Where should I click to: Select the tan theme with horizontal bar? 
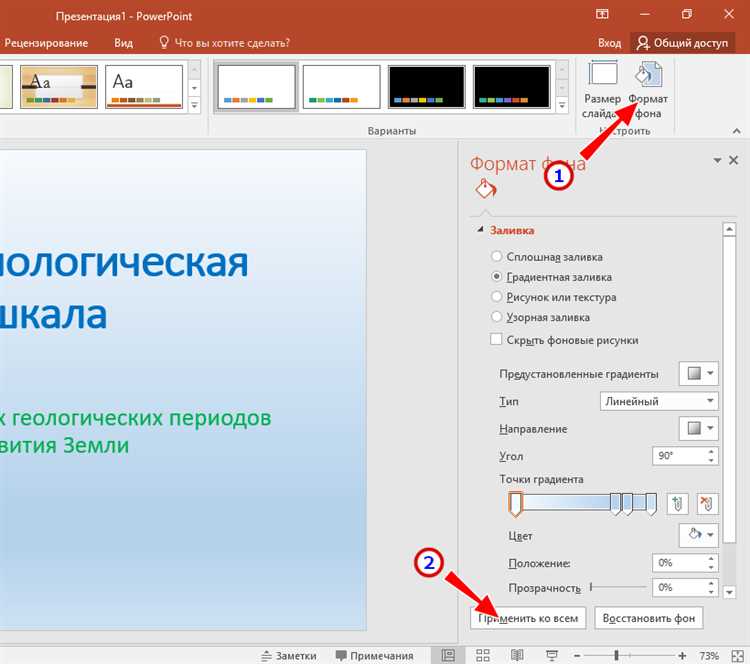pyautogui.click(x=59, y=87)
